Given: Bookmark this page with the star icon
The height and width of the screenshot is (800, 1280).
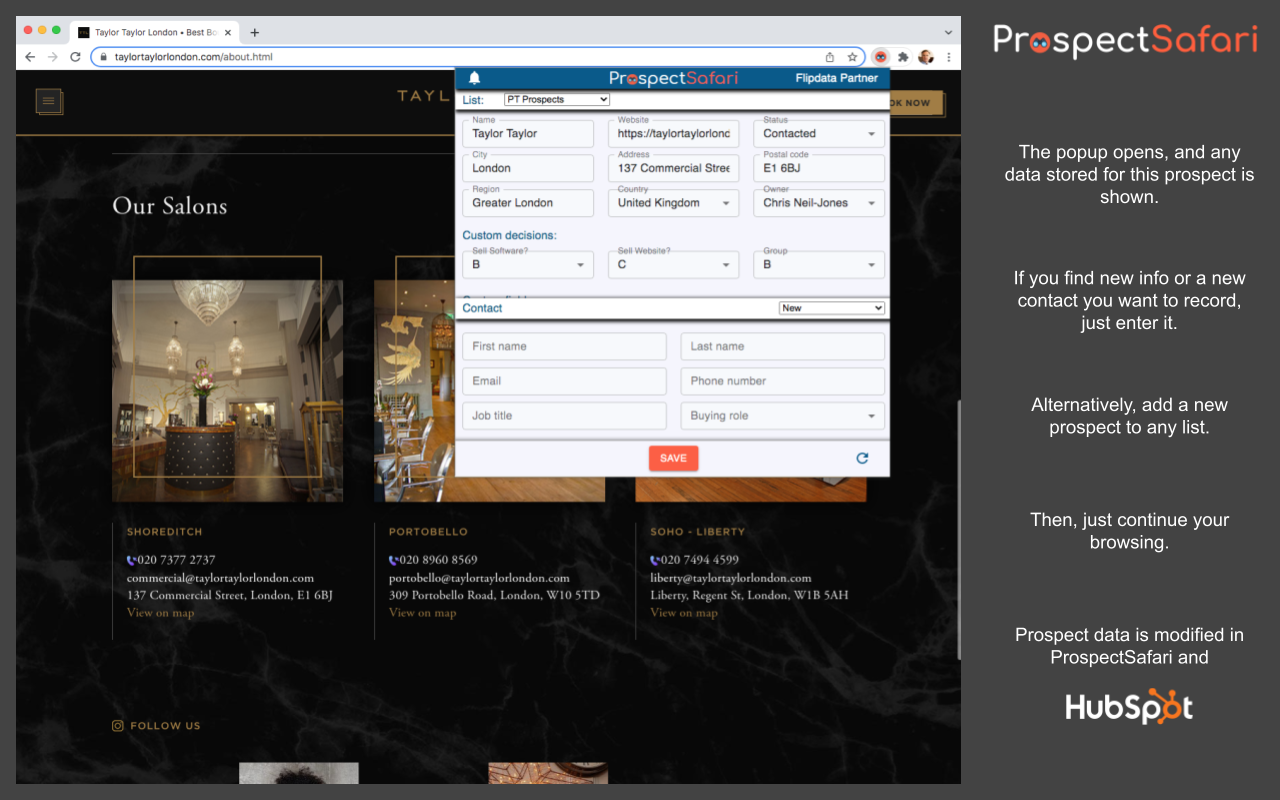Looking at the screenshot, I should [x=852, y=57].
